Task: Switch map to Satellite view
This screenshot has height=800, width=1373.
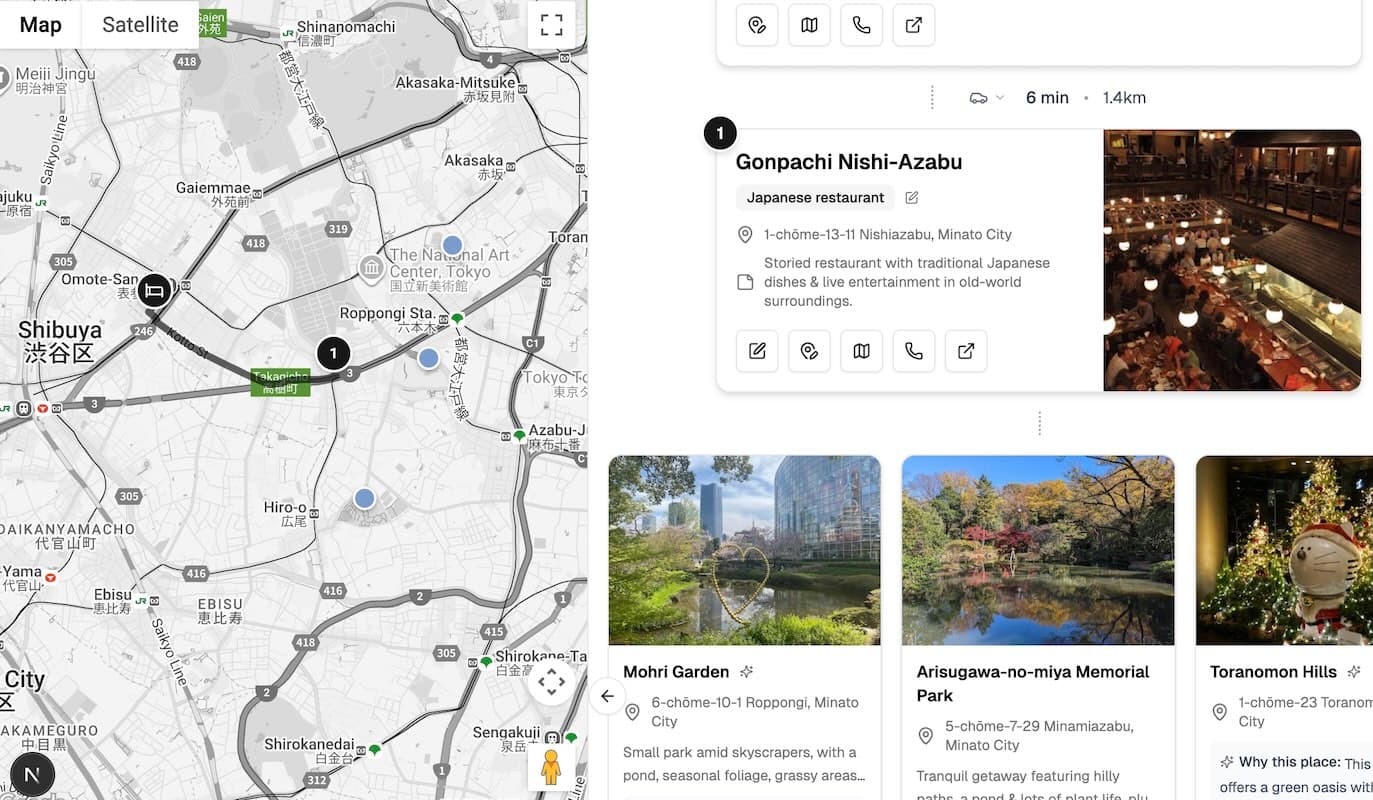Action: [x=140, y=25]
